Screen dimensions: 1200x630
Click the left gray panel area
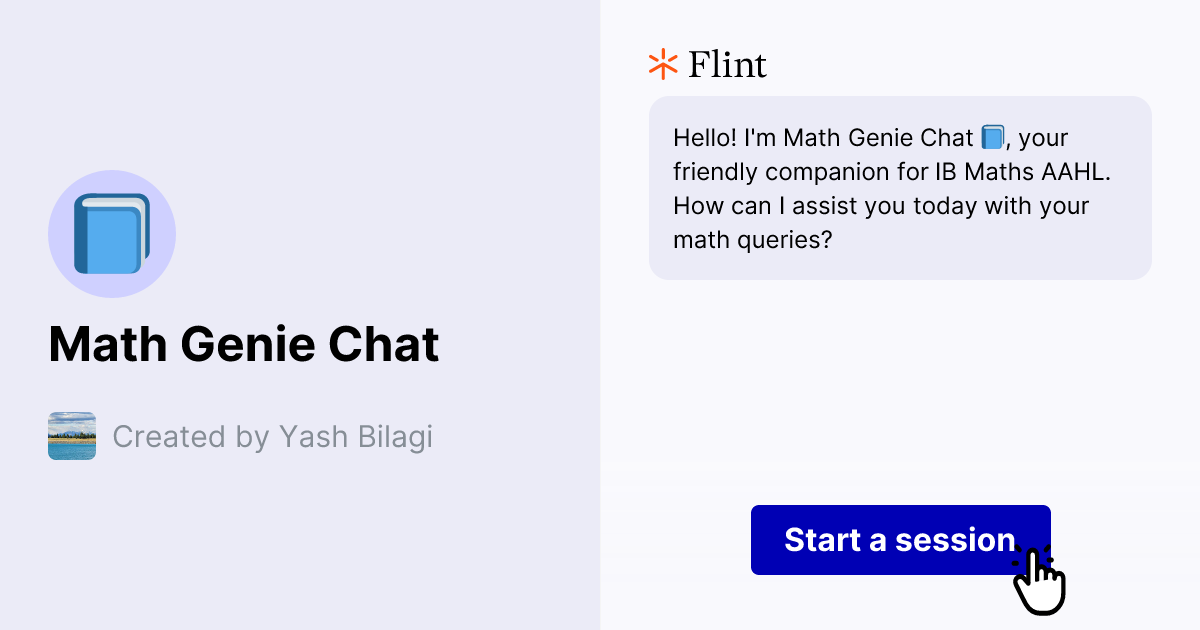pyautogui.click(x=300, y=550)
